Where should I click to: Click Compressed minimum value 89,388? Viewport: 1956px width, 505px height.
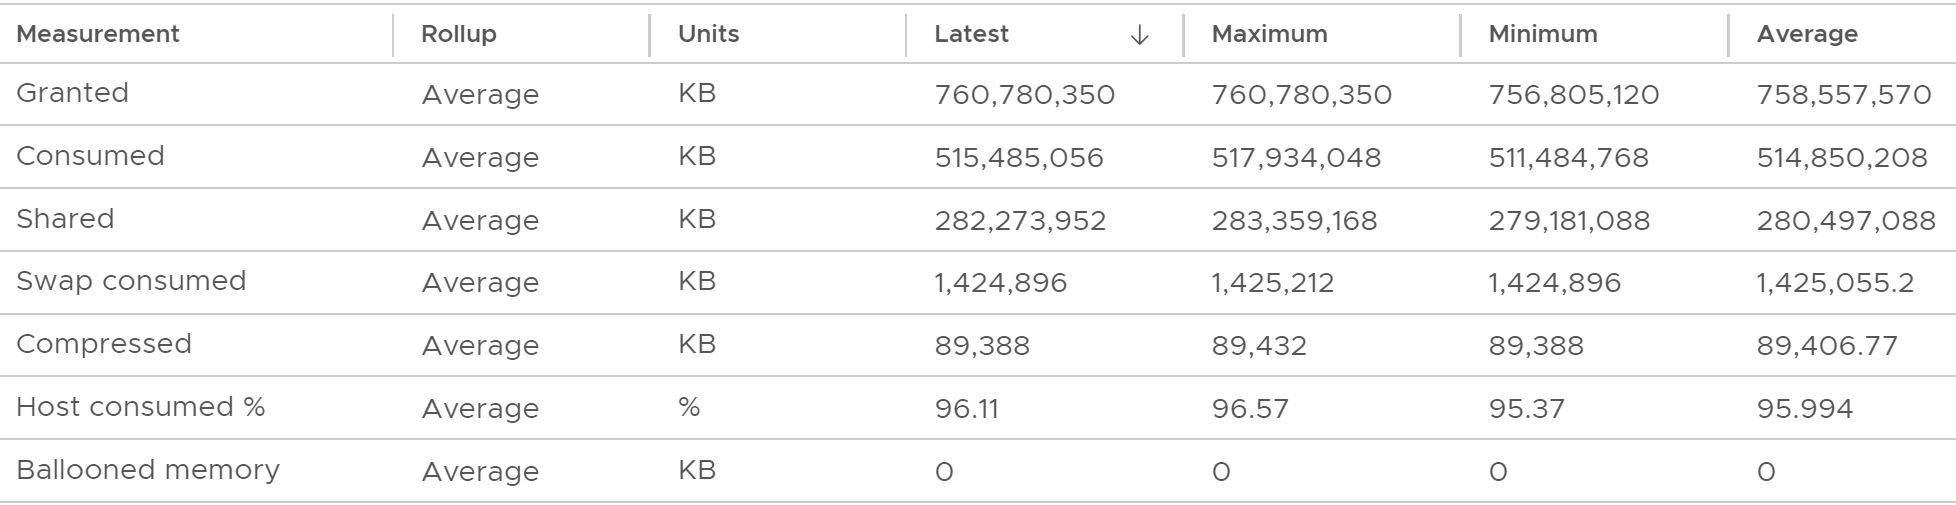(1536, 346)
